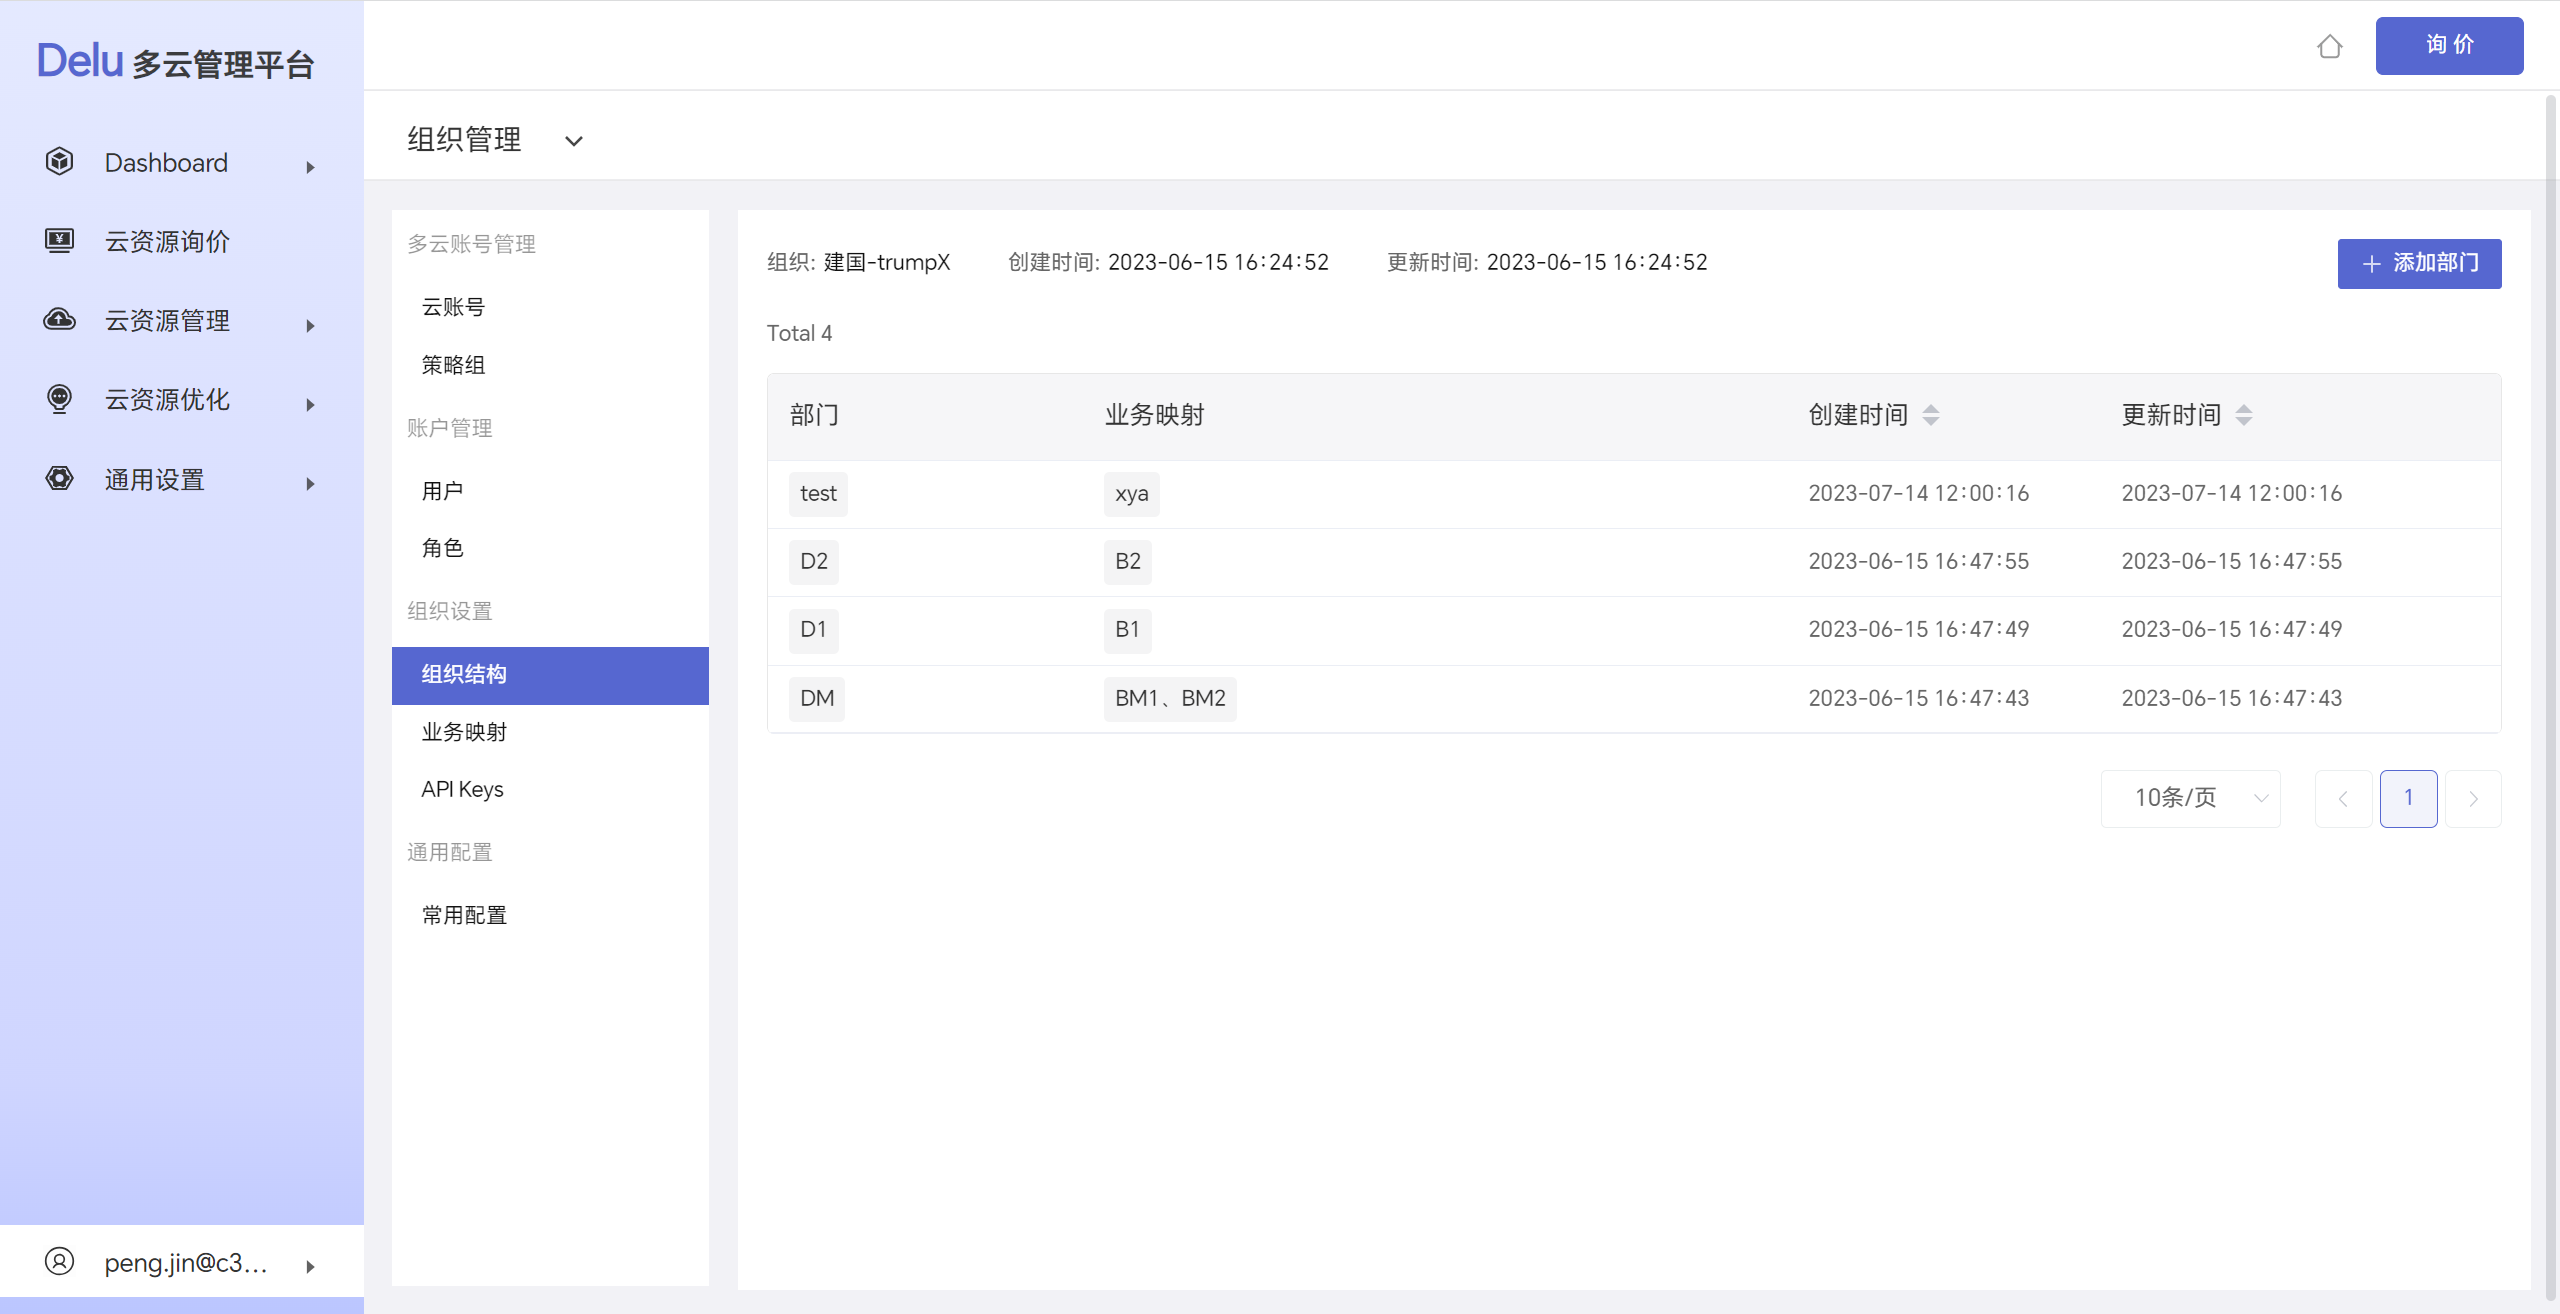Open the 10条/页 page size dropdown
The image size is (2560, 1314).
(x=2190, y=798)
